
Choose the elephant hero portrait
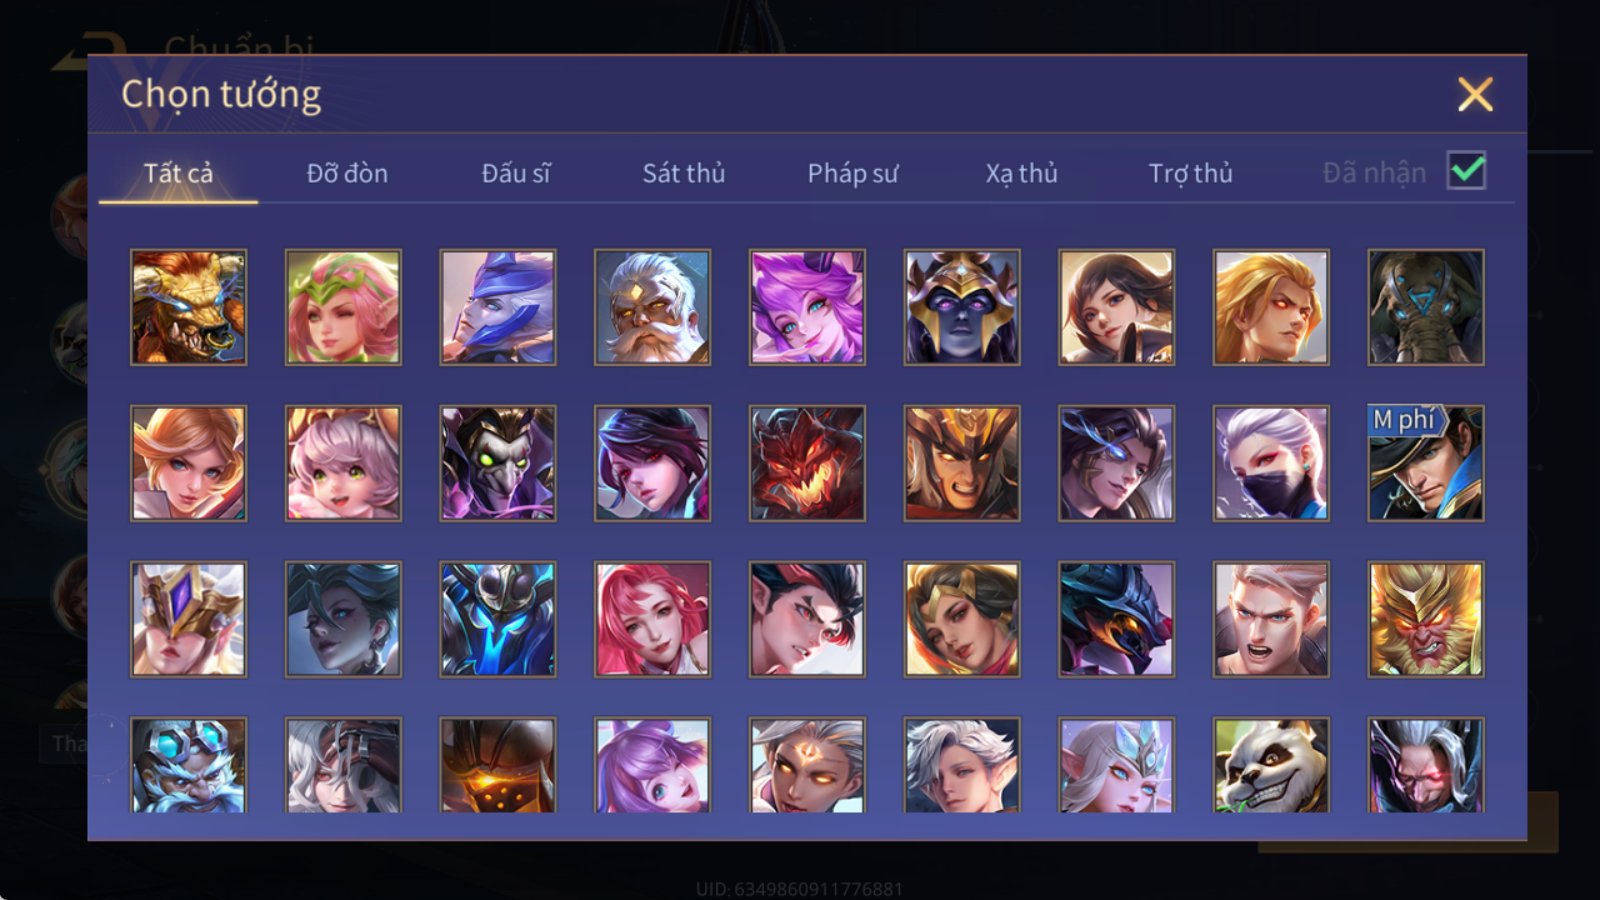point(1426,307)
